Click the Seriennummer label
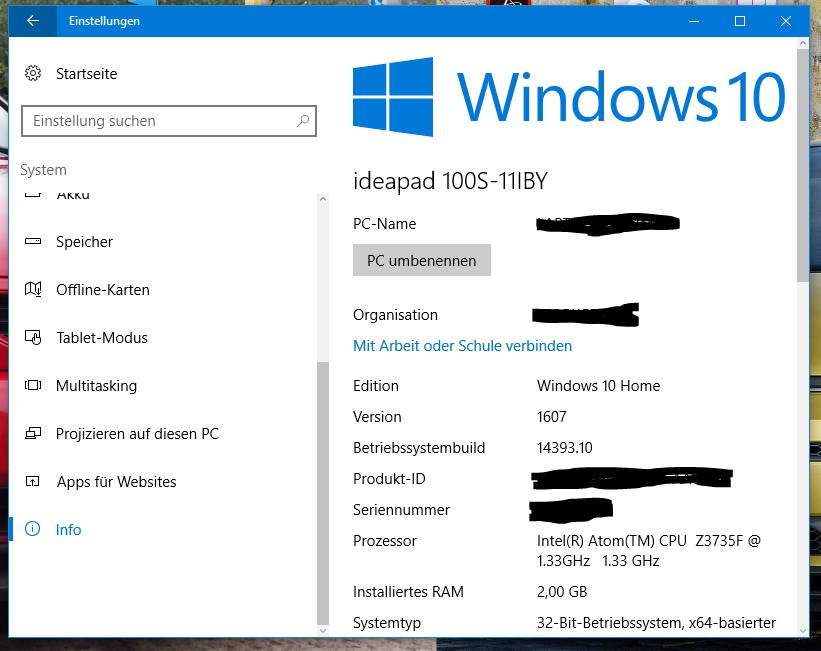This screenshot has width=821, height=651. (x=401, y=510)
